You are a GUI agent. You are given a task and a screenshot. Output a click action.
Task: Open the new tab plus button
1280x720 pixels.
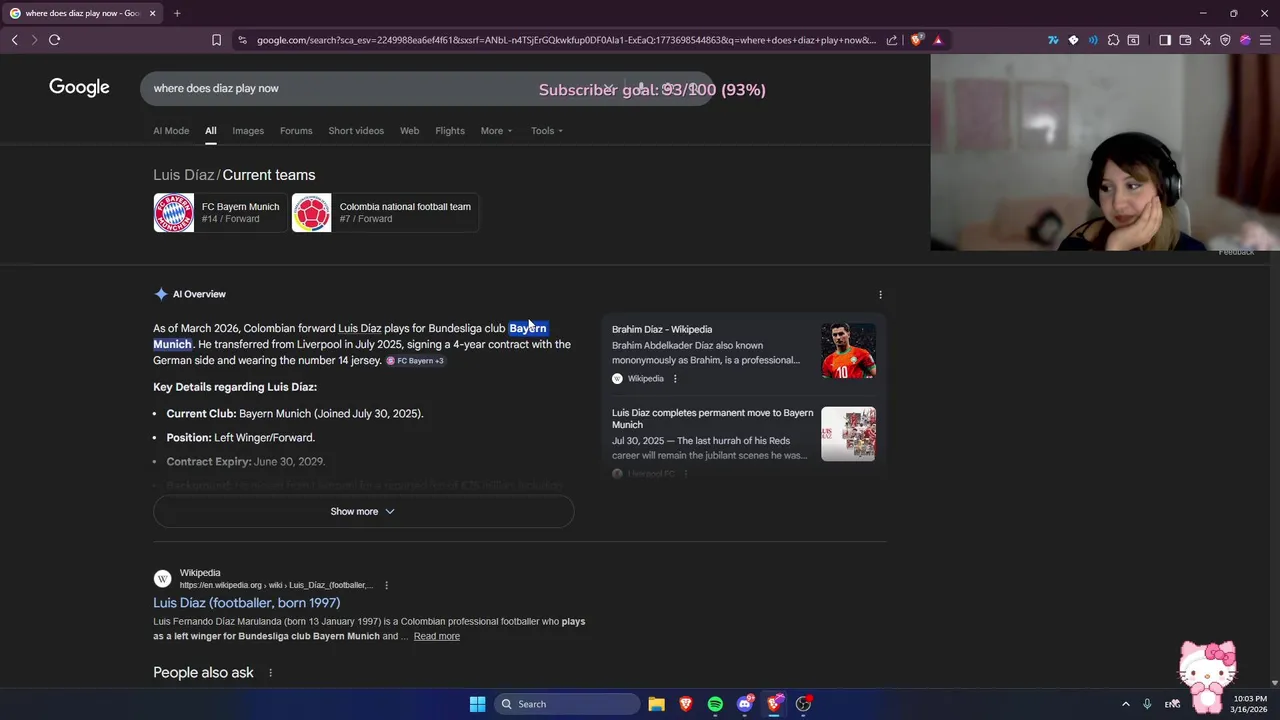point(177,13)
